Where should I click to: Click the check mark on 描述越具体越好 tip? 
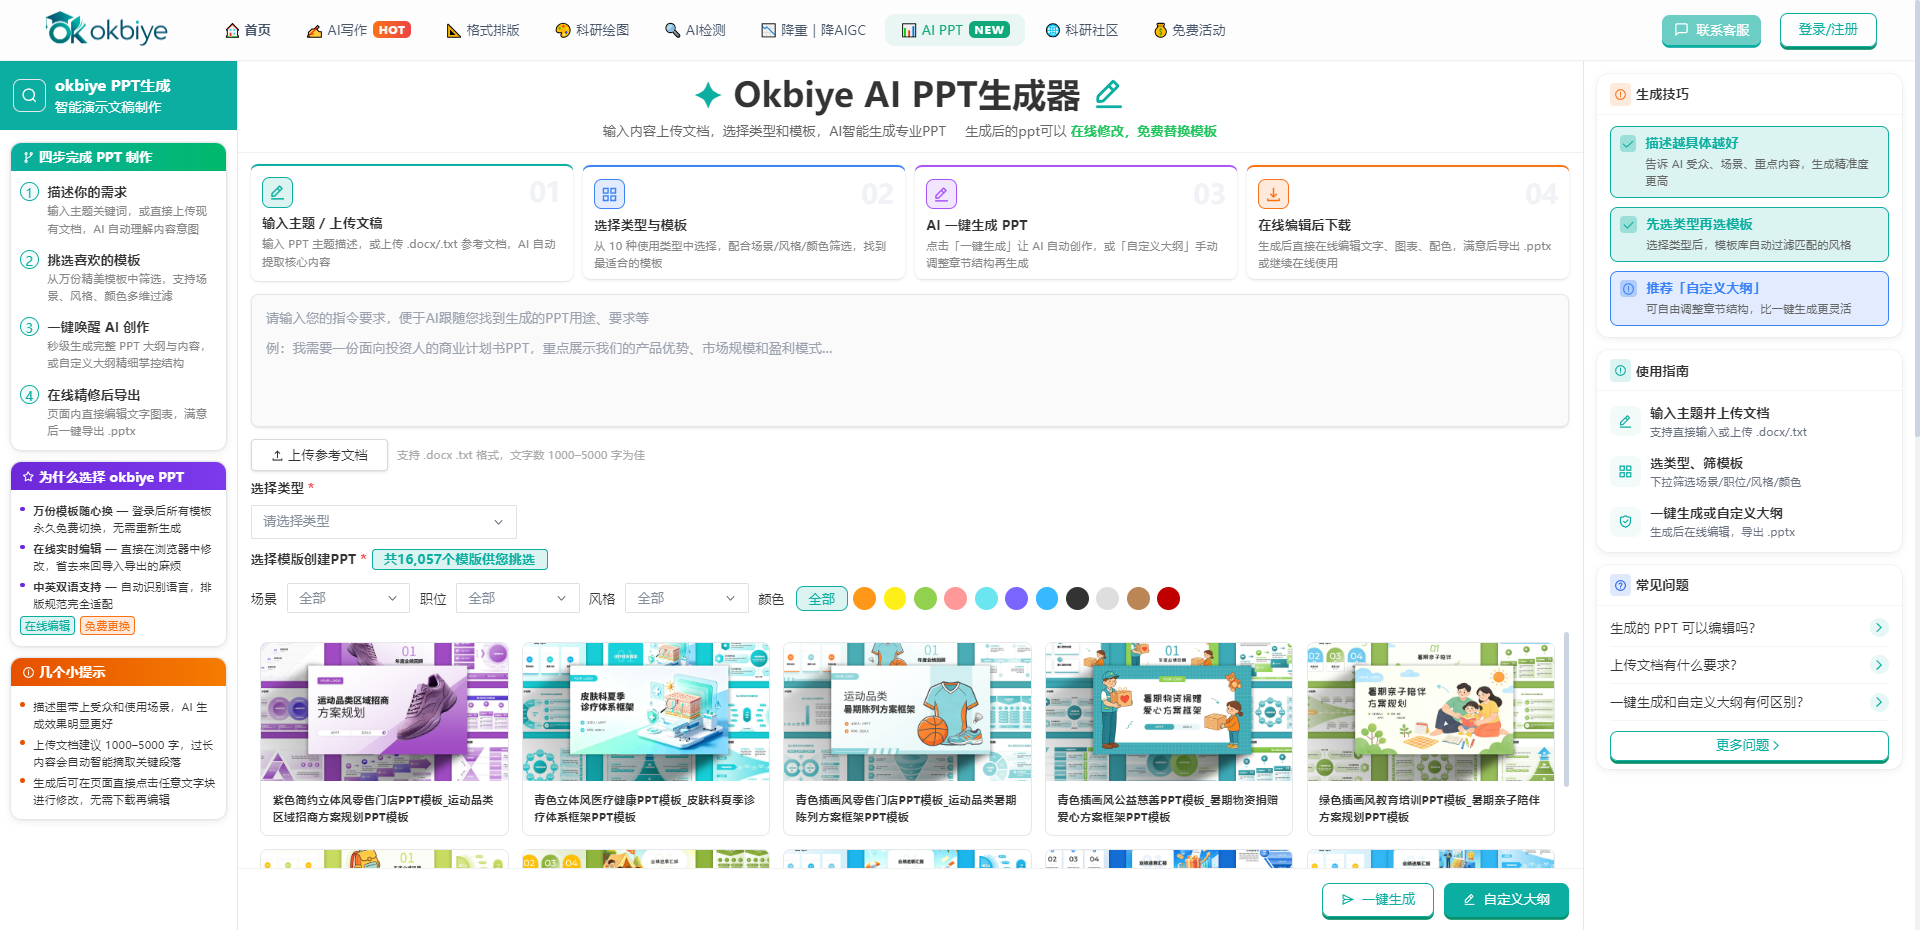pos(1628,144)
